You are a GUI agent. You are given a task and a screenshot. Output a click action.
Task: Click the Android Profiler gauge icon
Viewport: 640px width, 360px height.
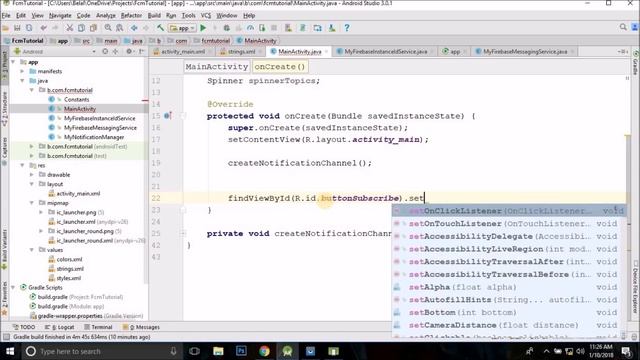coord(250,28)
